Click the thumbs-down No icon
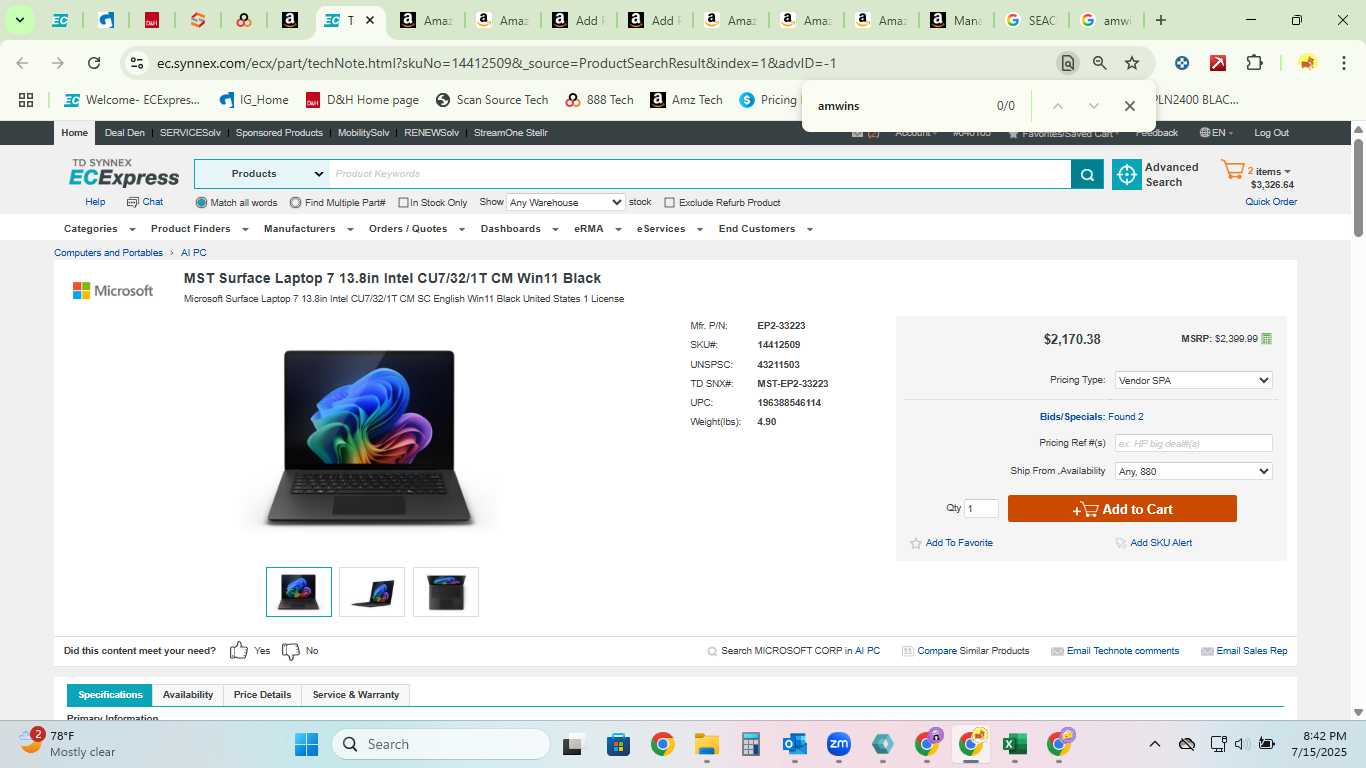Image resolution: width=1366 pixels, height=768 pixels. (x=291, y=651)
